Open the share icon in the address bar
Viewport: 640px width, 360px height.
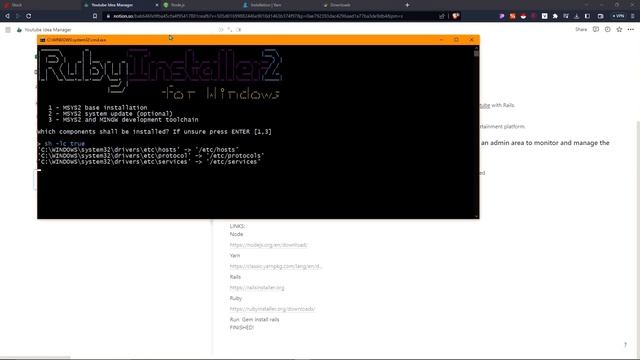[x=442, y=16]
